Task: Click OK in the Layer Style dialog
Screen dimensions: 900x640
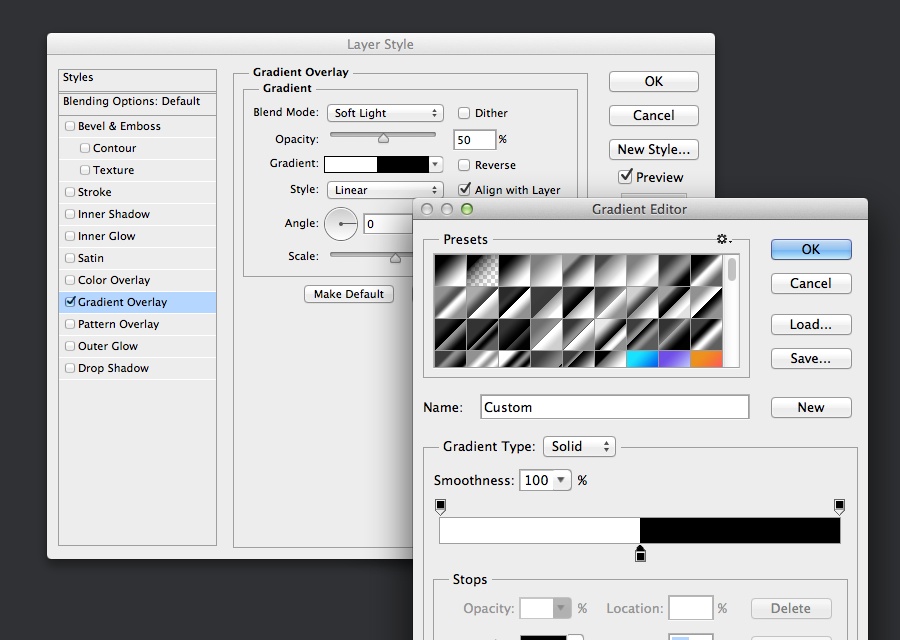Action: (x=654, y=82)
